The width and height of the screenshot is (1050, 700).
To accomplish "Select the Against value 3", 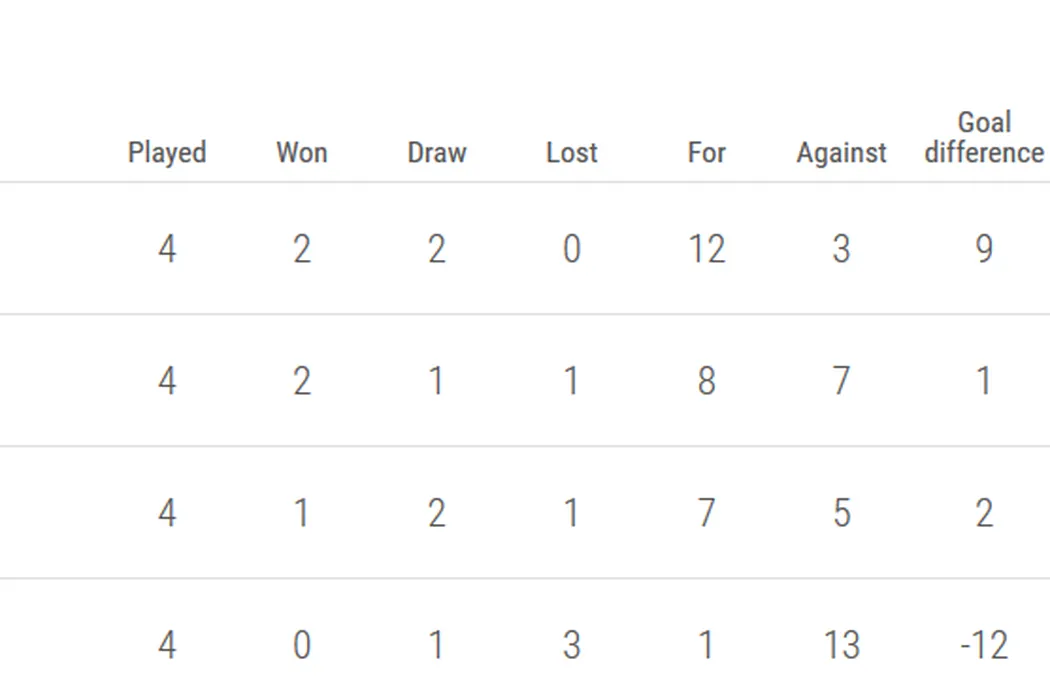I will [x=841, y=249].
